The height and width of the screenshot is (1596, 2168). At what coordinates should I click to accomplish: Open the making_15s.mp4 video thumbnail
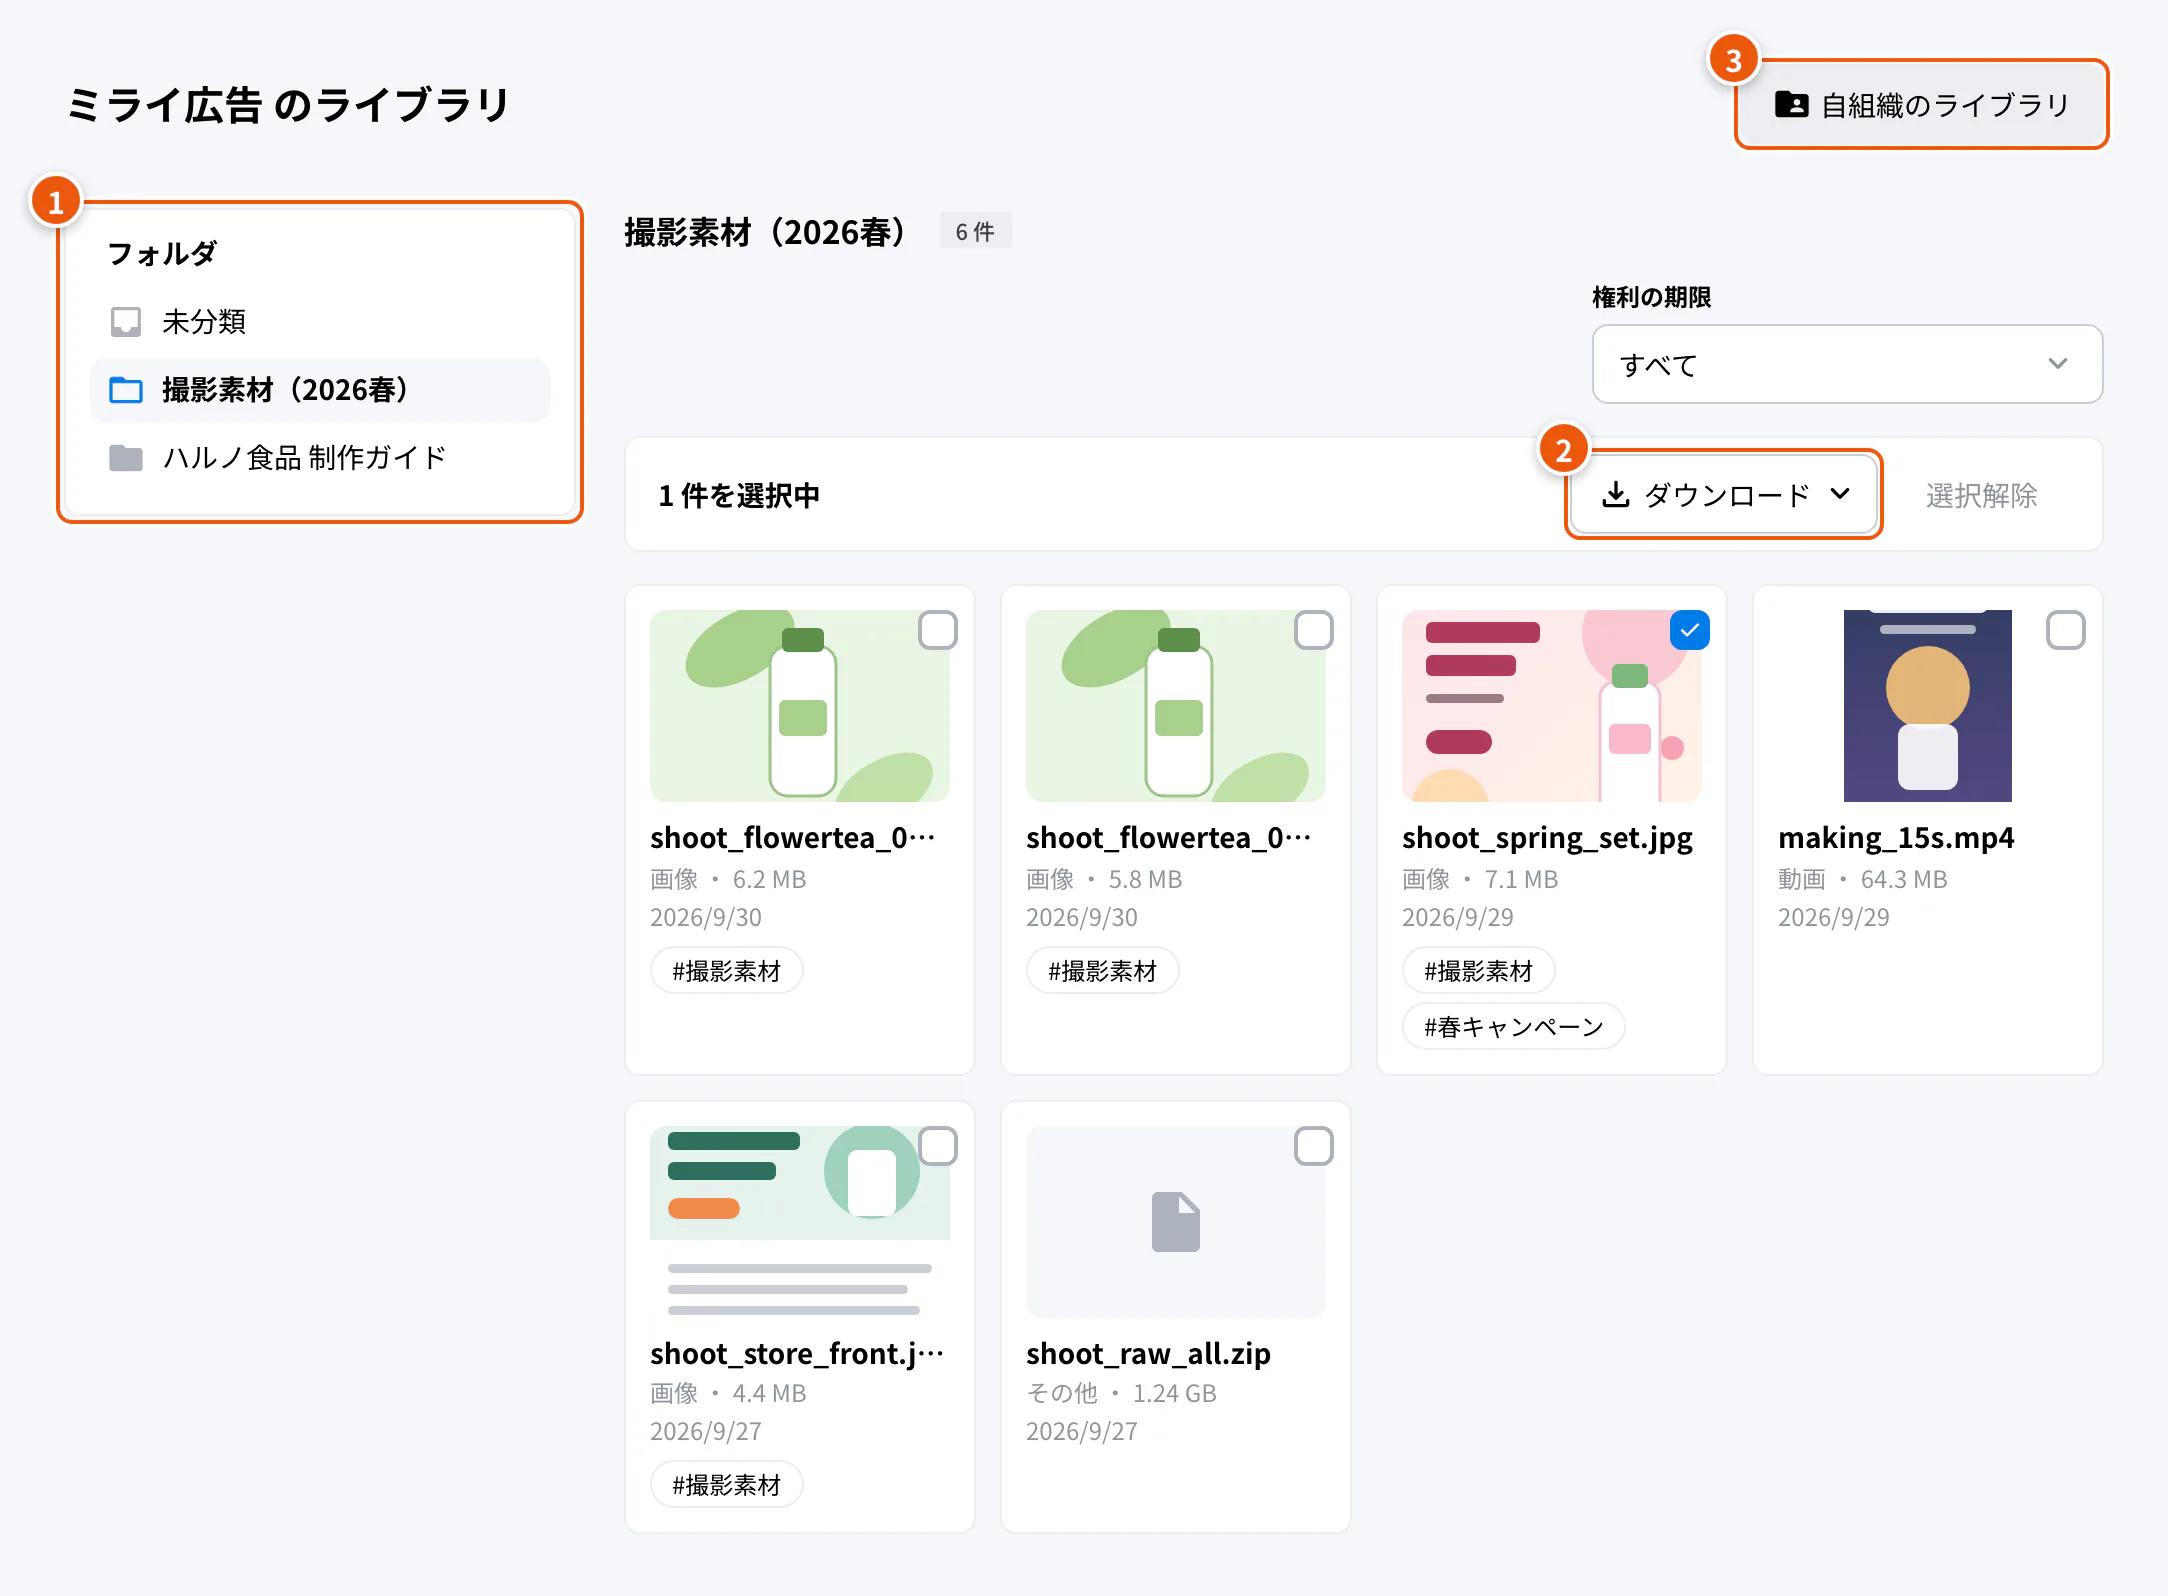(1928, 706)
